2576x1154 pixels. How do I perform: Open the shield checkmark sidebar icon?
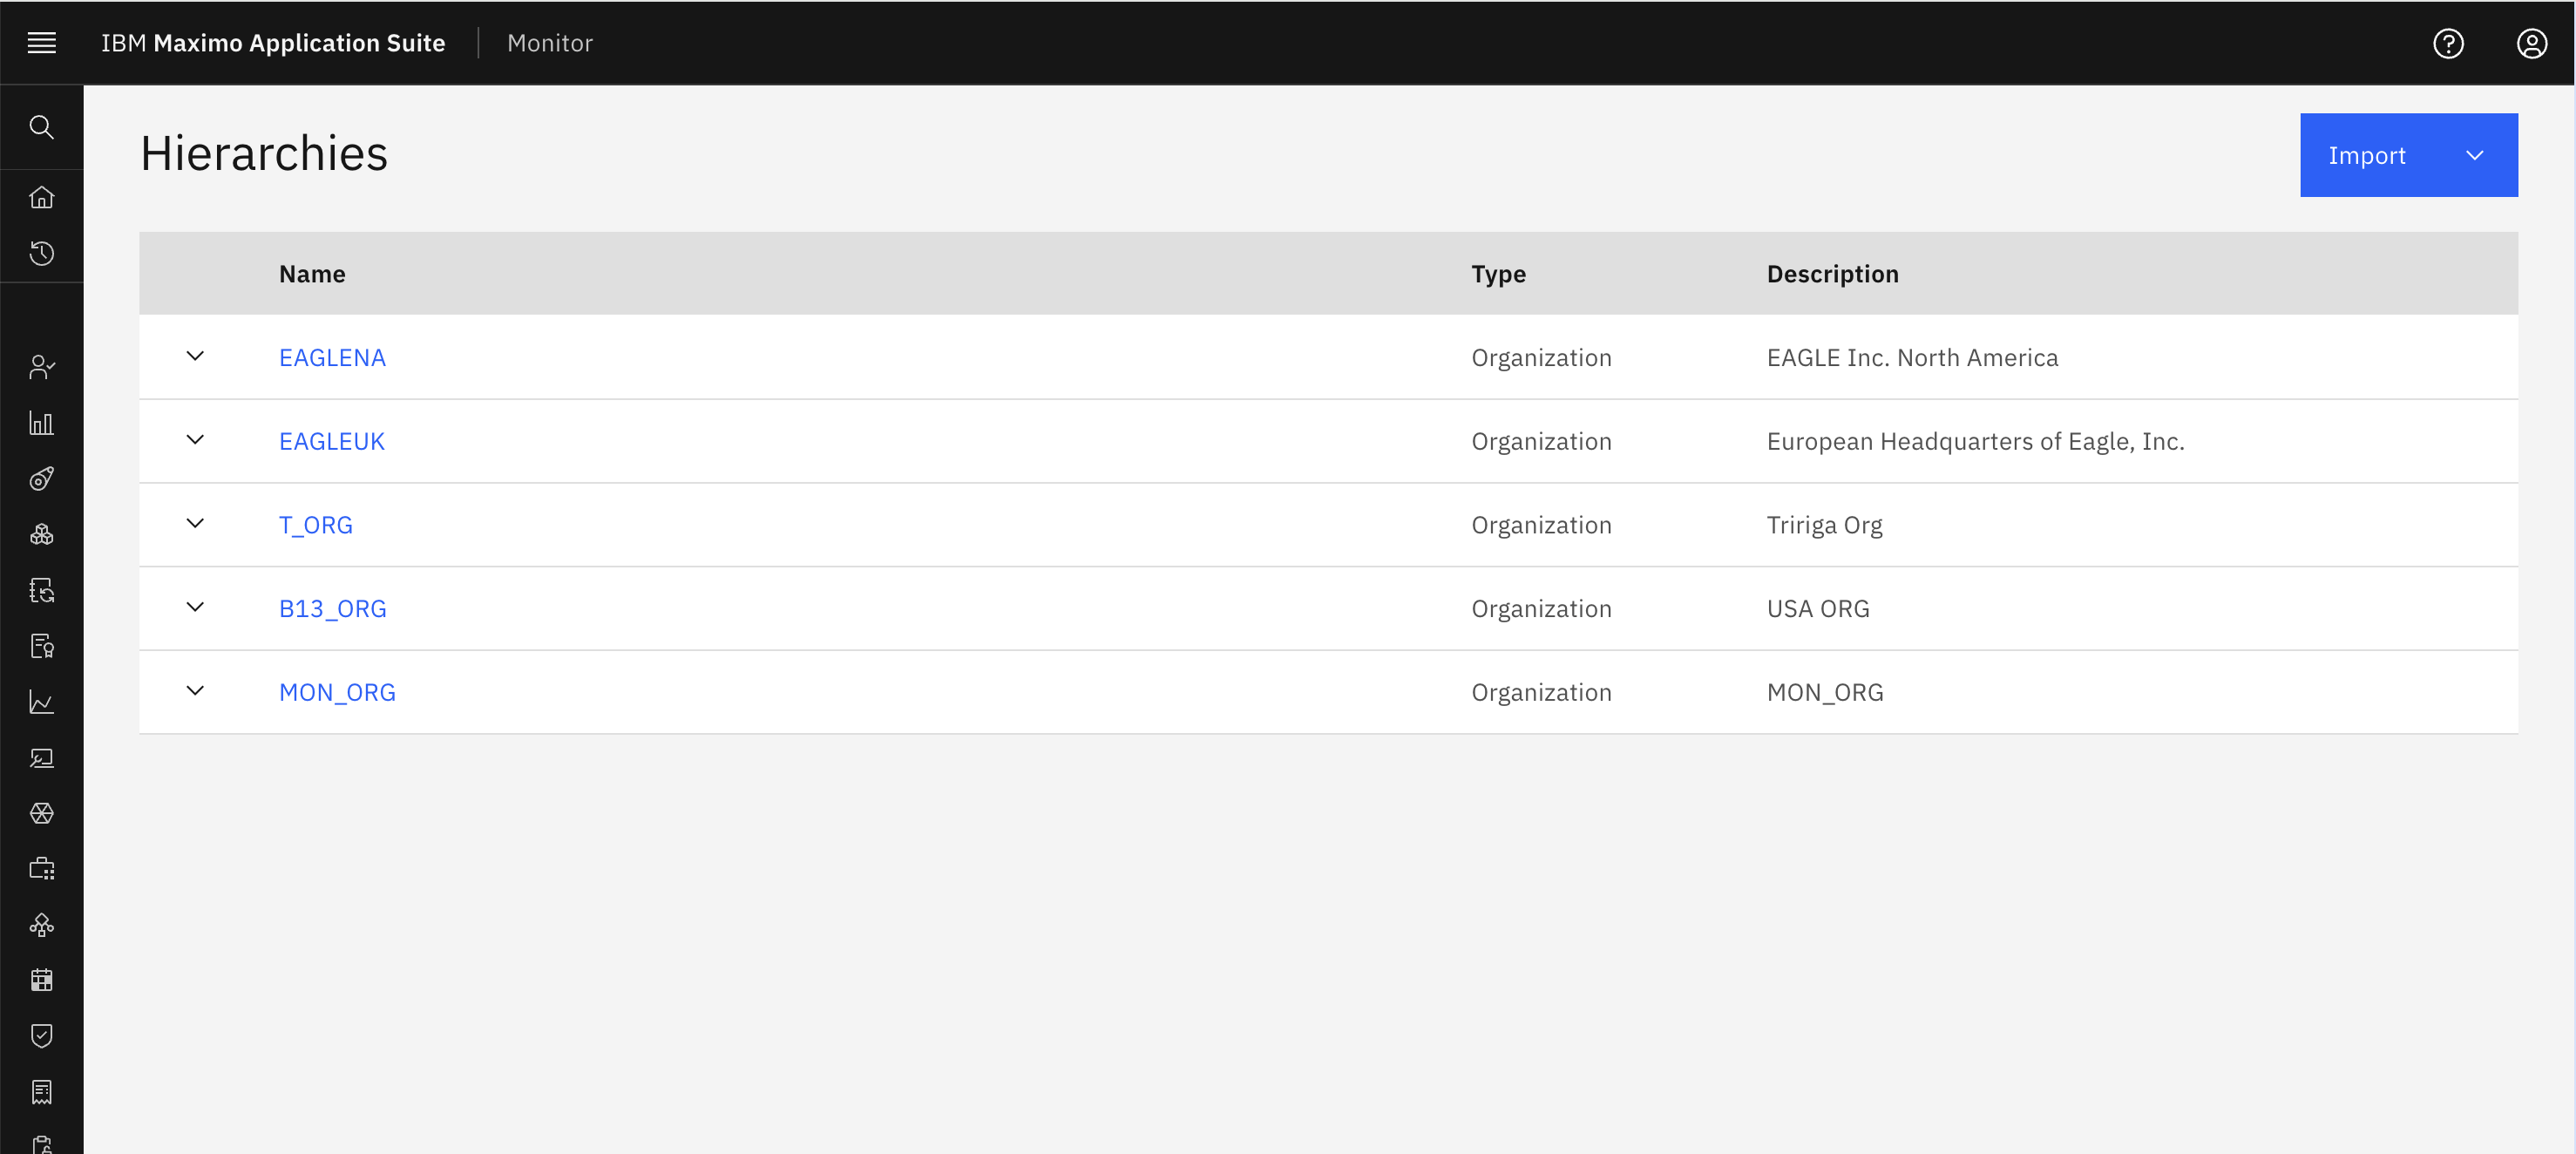click(41, 1036)
